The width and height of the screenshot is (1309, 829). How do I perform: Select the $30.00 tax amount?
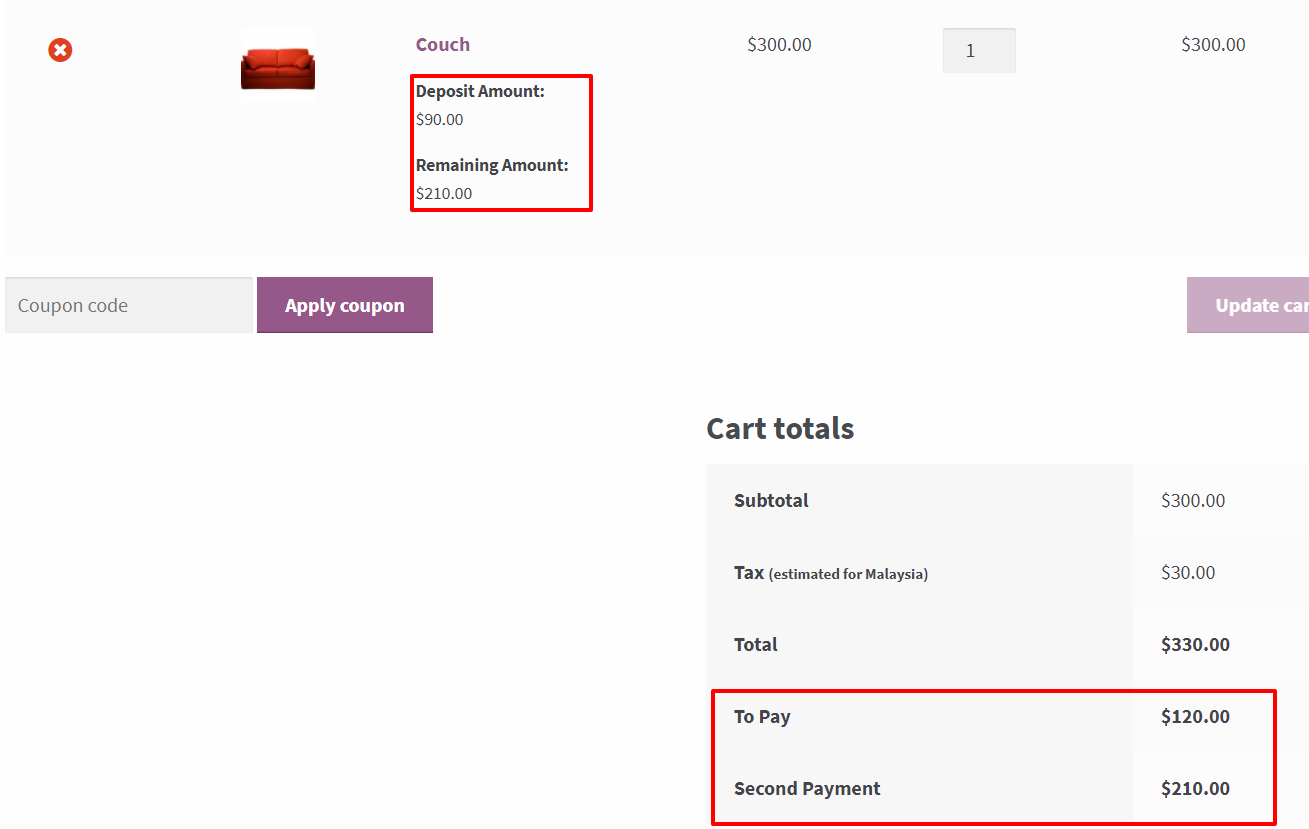[1188, 572]
